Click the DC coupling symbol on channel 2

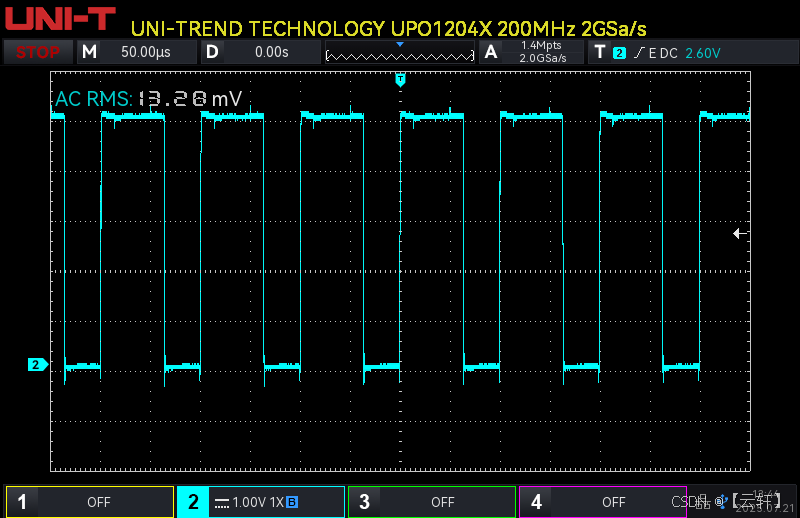click(221, 503)
